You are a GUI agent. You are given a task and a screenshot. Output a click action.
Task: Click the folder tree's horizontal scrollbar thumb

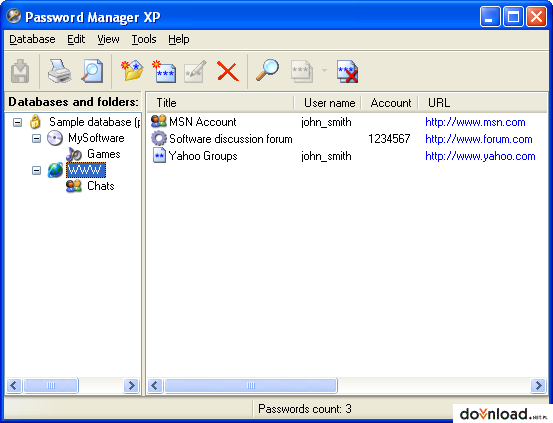51,385
